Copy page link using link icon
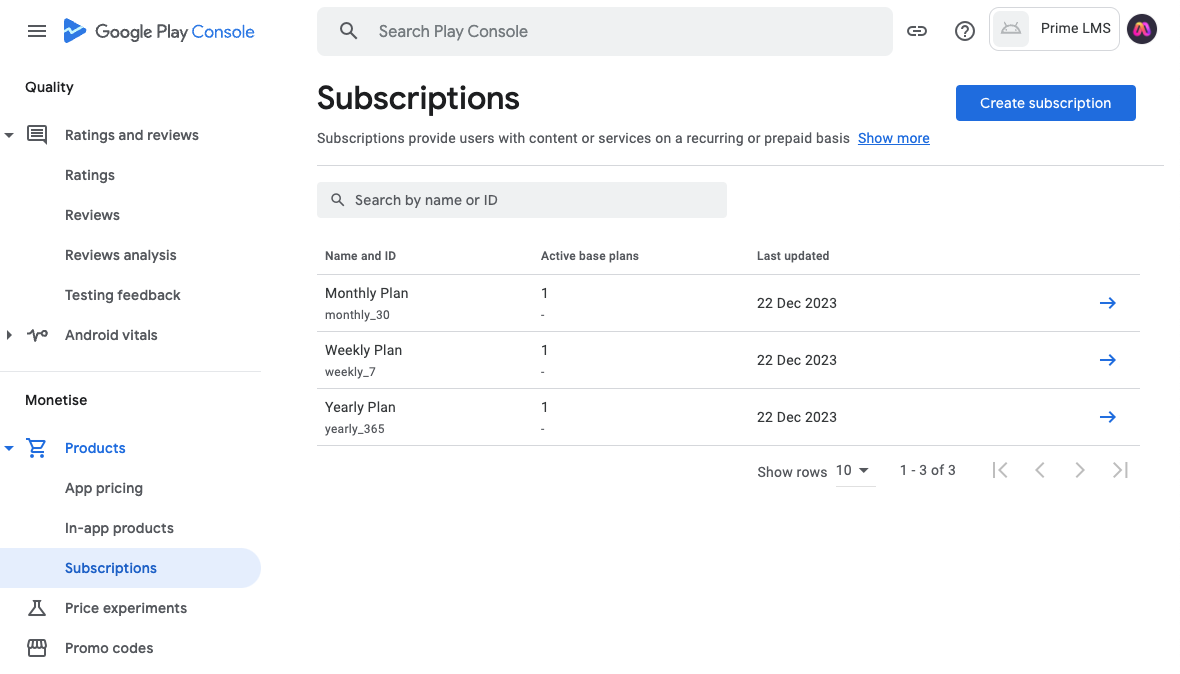The width and height of the screenshot is (1180, 674). coord(916,31)
